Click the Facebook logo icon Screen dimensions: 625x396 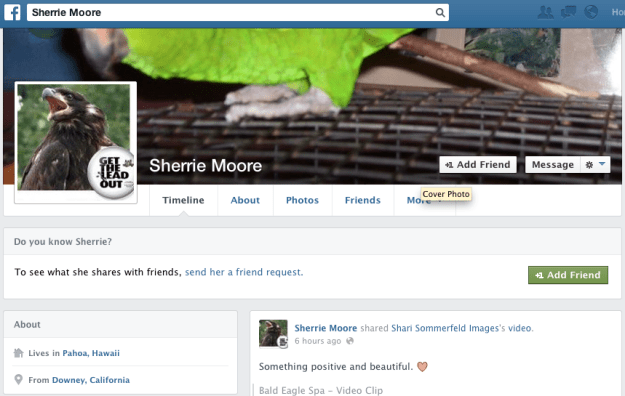click(x=12, y=12)
